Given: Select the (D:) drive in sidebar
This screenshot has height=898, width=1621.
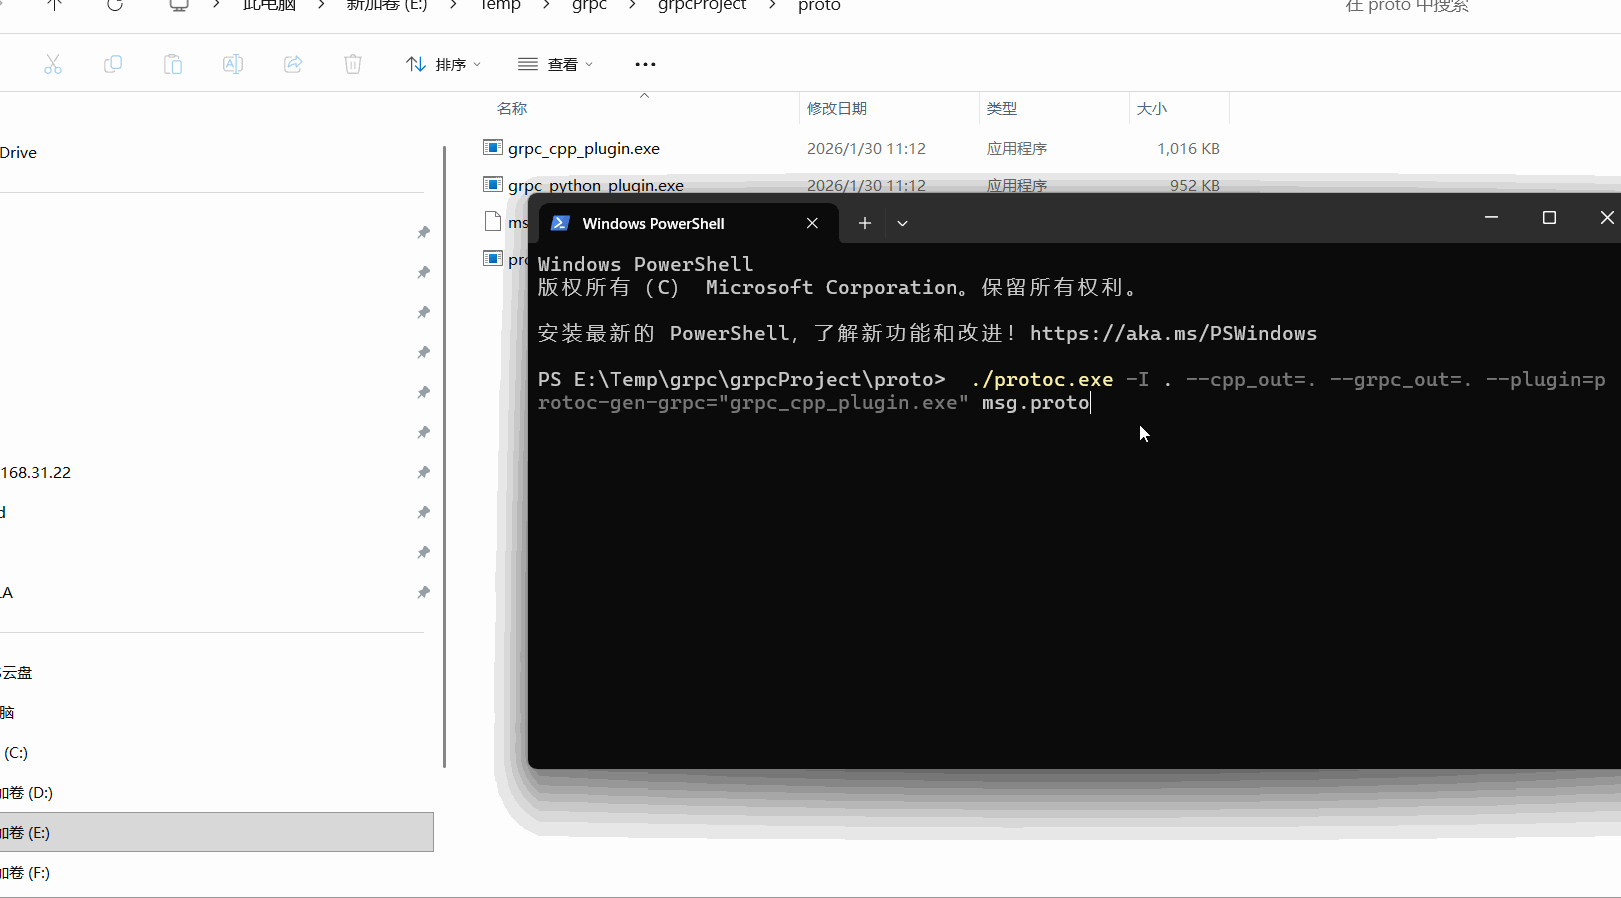Looking at the screenshot, I should coord(27,792).
